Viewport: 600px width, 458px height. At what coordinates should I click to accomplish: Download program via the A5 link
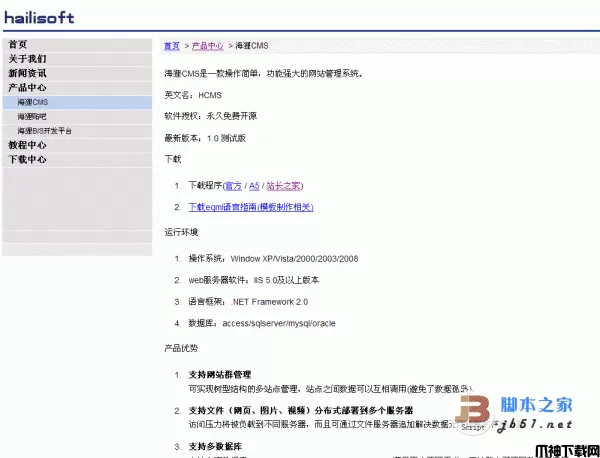click(254, 186)
